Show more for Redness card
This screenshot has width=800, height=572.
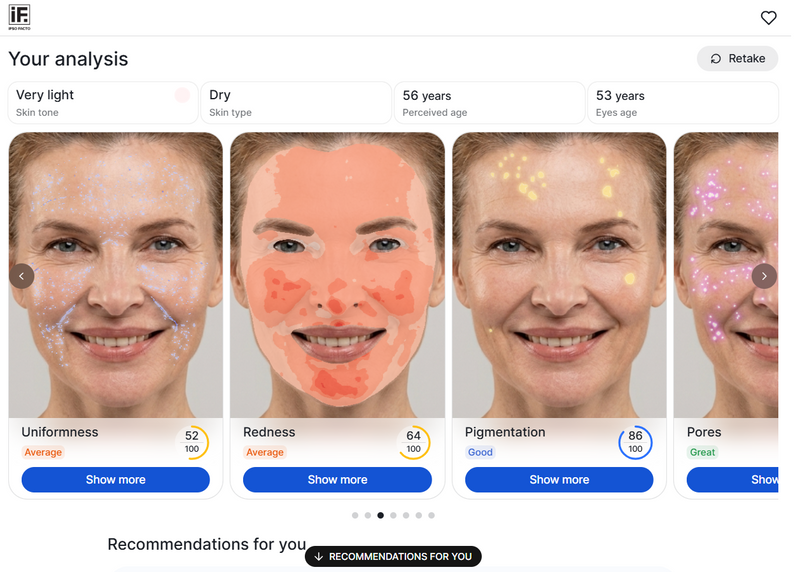click(337, 480)
